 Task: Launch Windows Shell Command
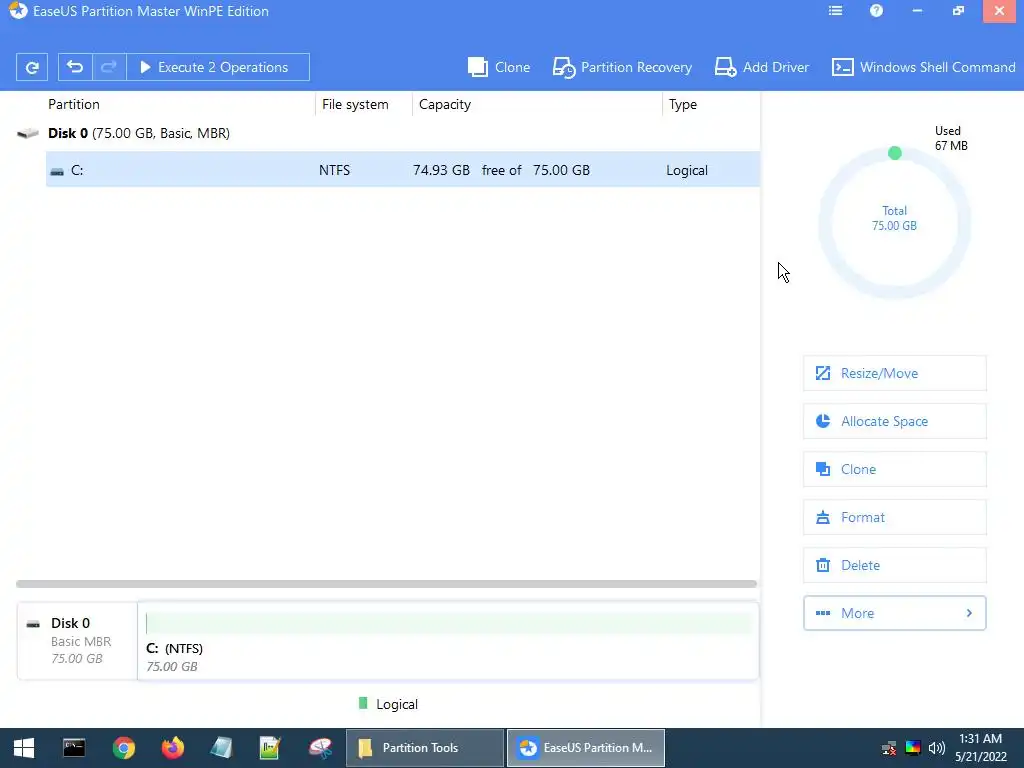pos(923,67)
